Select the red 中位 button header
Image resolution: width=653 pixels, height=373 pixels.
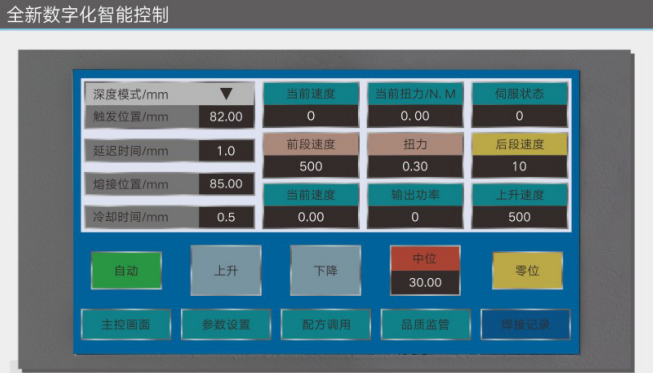coord(425,259)
